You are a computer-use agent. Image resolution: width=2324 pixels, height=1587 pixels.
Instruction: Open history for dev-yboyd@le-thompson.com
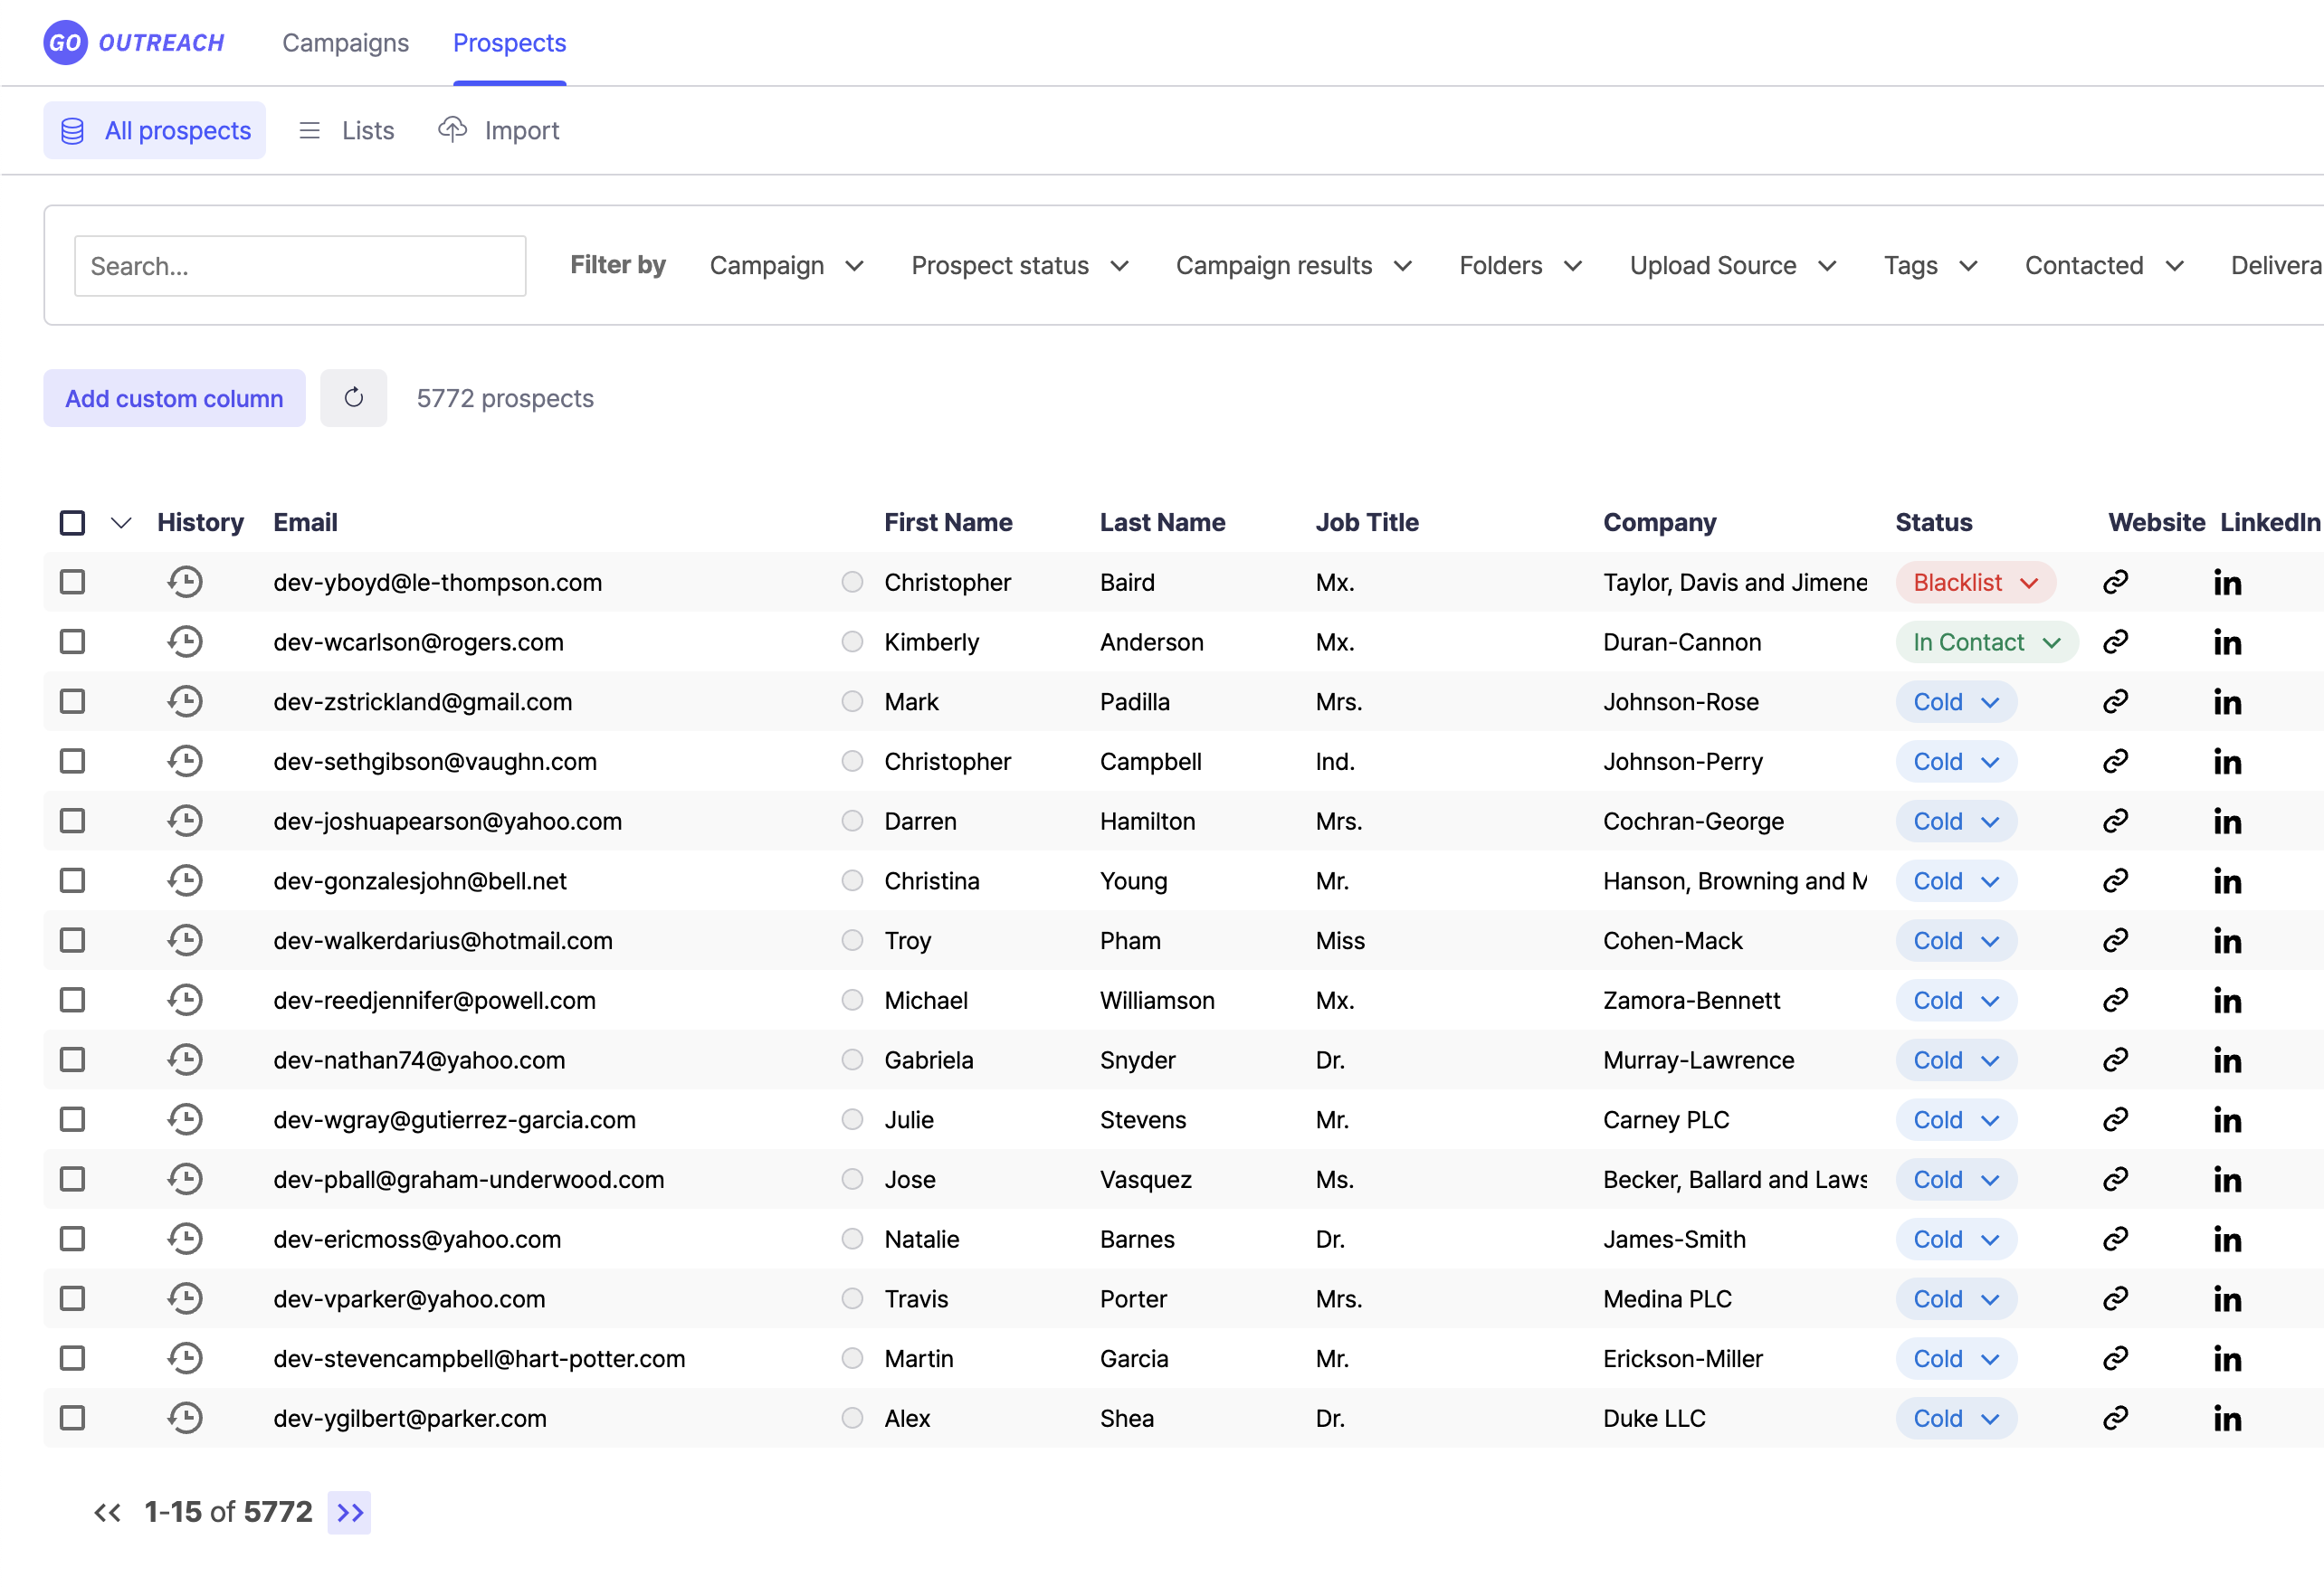185,581
